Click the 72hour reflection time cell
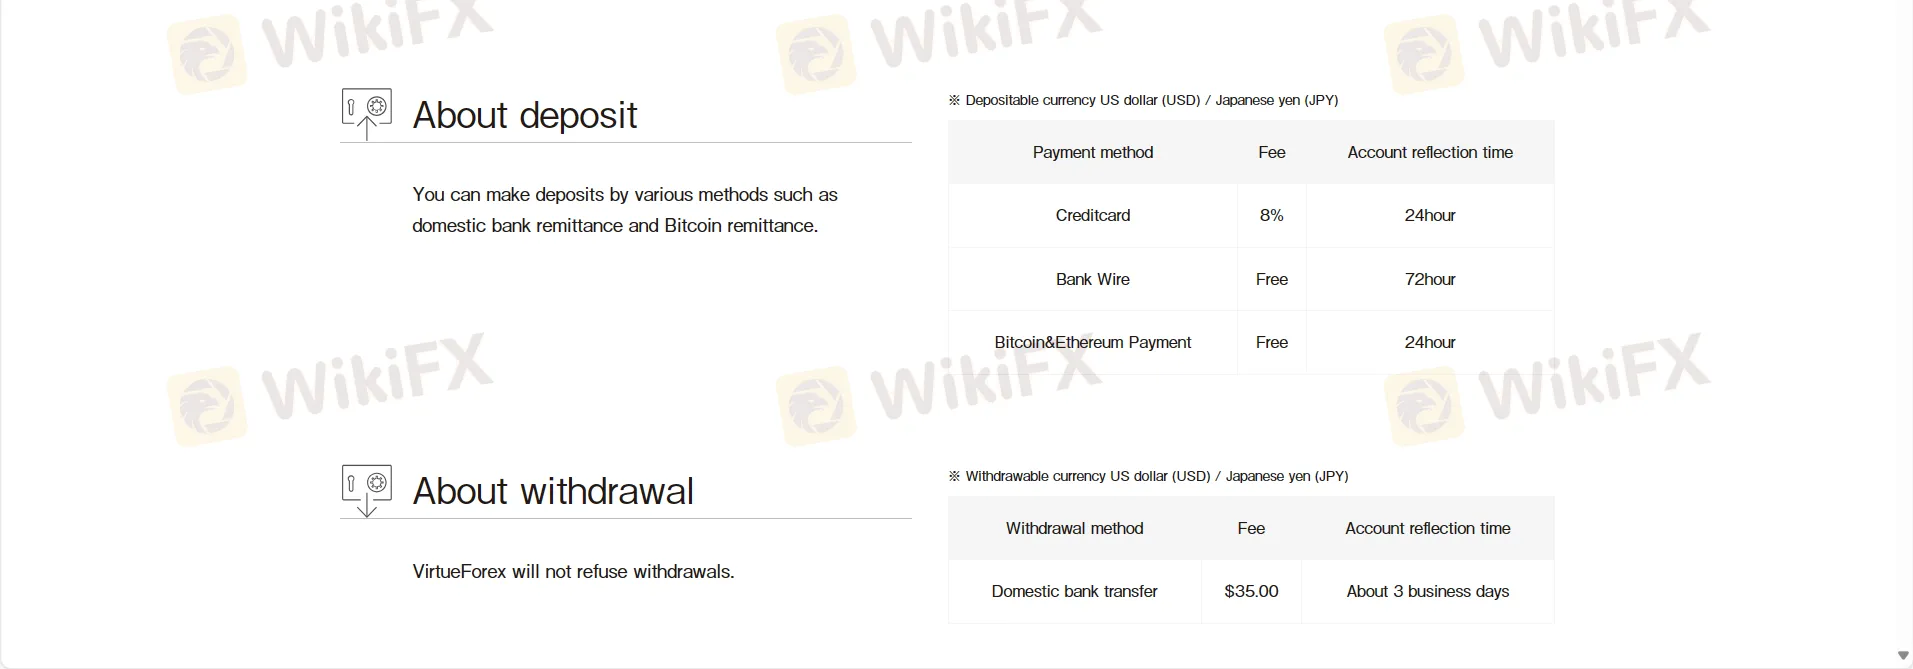The image size is (1913, 669). [x=1429, y=279]
